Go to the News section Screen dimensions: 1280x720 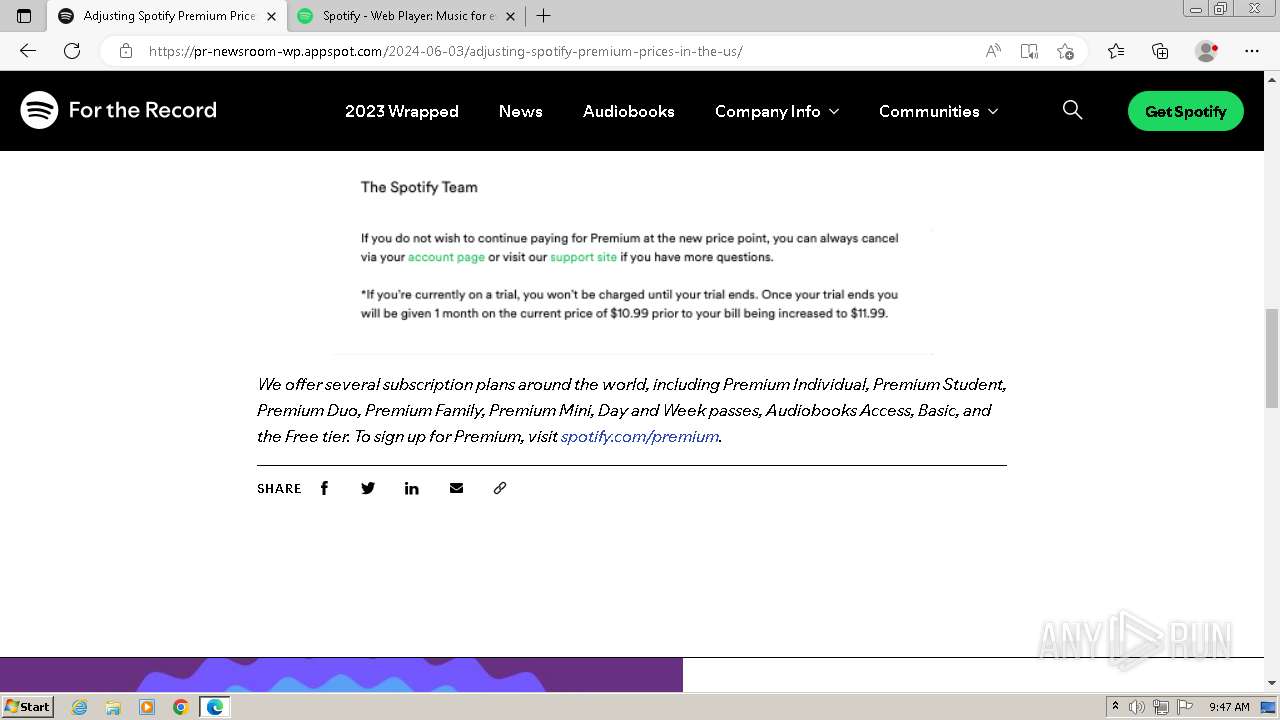coord(521,111)
